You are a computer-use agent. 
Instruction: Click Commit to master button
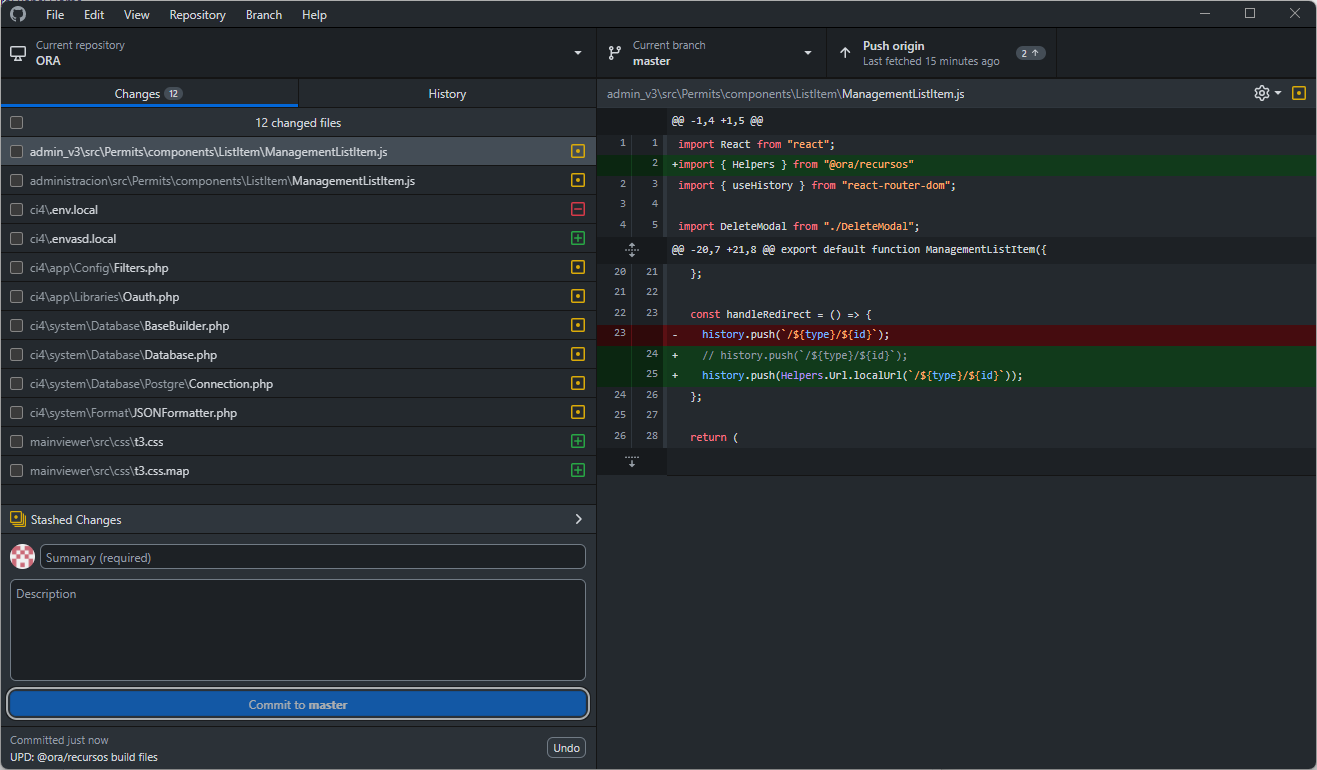tap(298, 704)
